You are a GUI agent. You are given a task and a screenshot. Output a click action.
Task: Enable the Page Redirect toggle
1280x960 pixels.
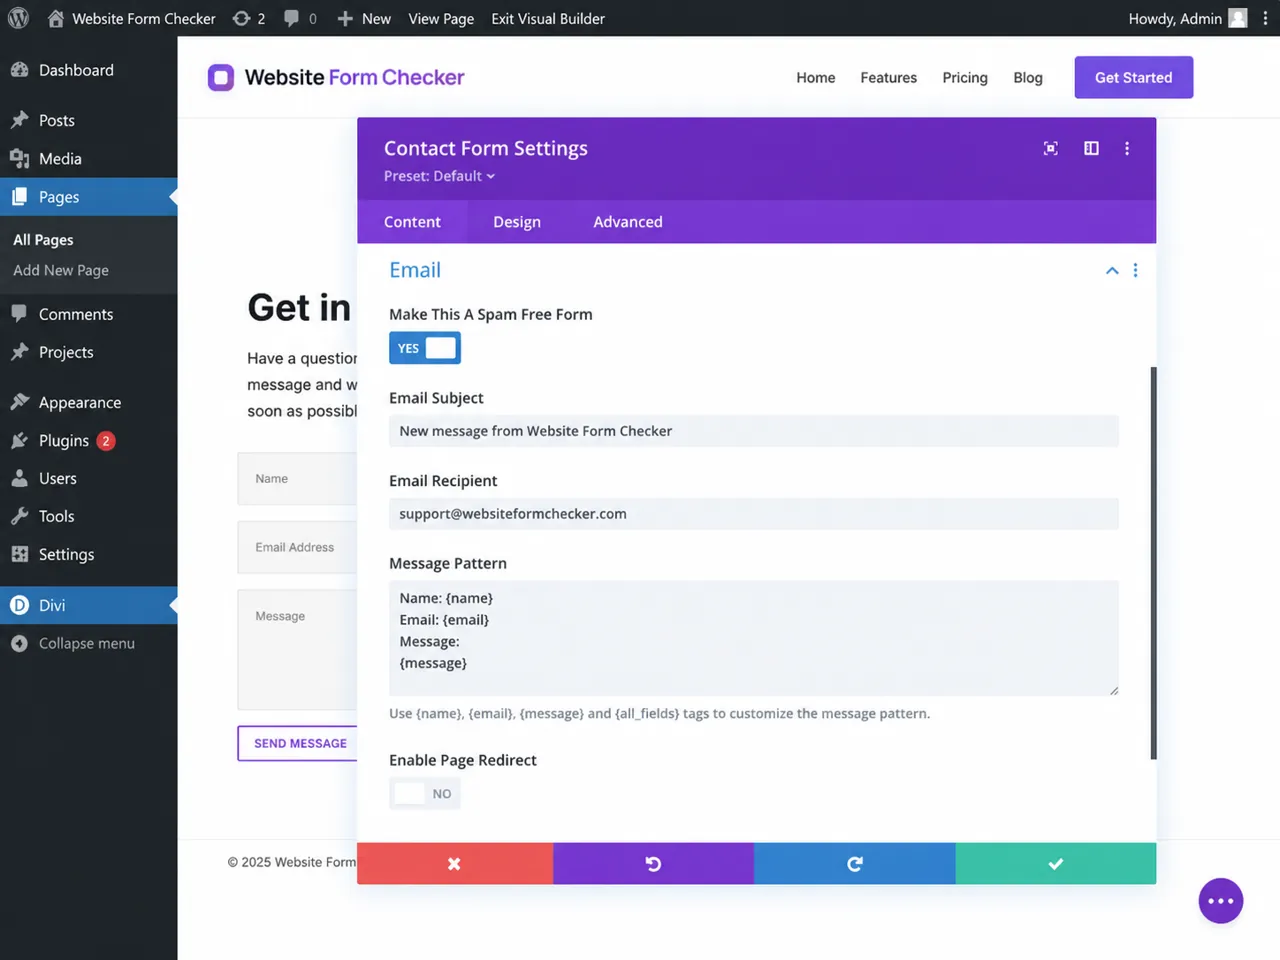coord(425,794)
